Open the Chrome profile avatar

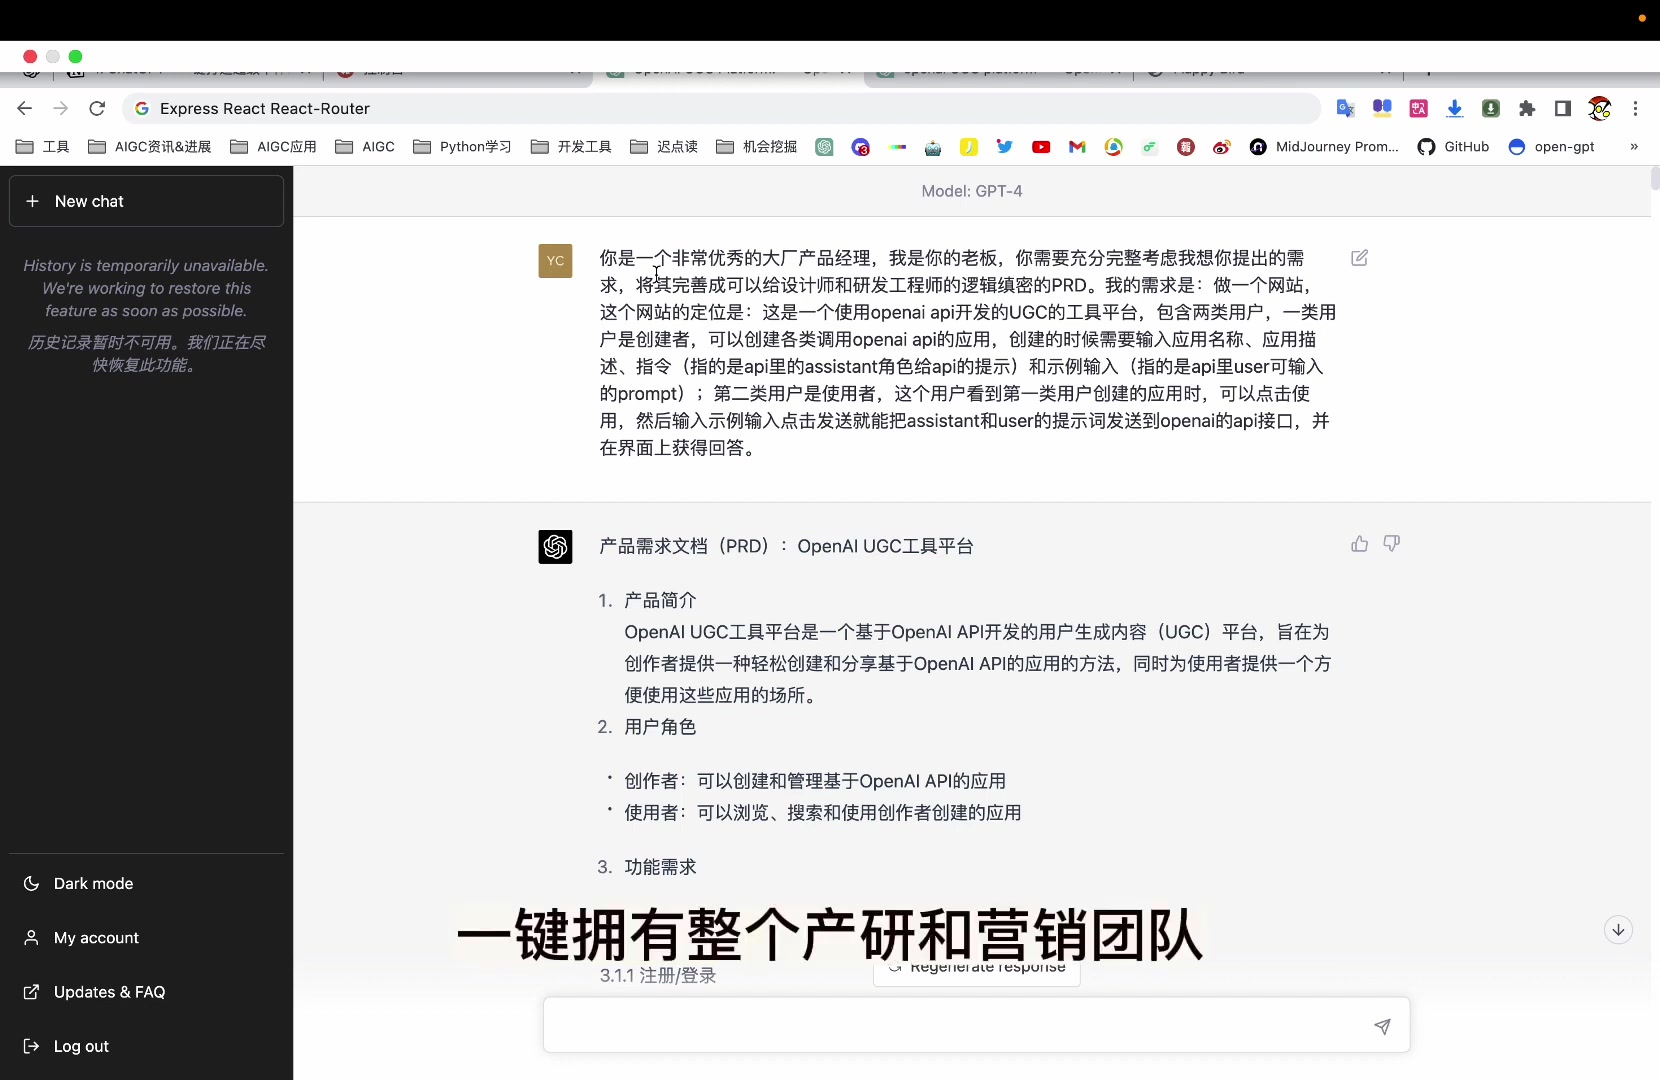(x=1600, y=108)
